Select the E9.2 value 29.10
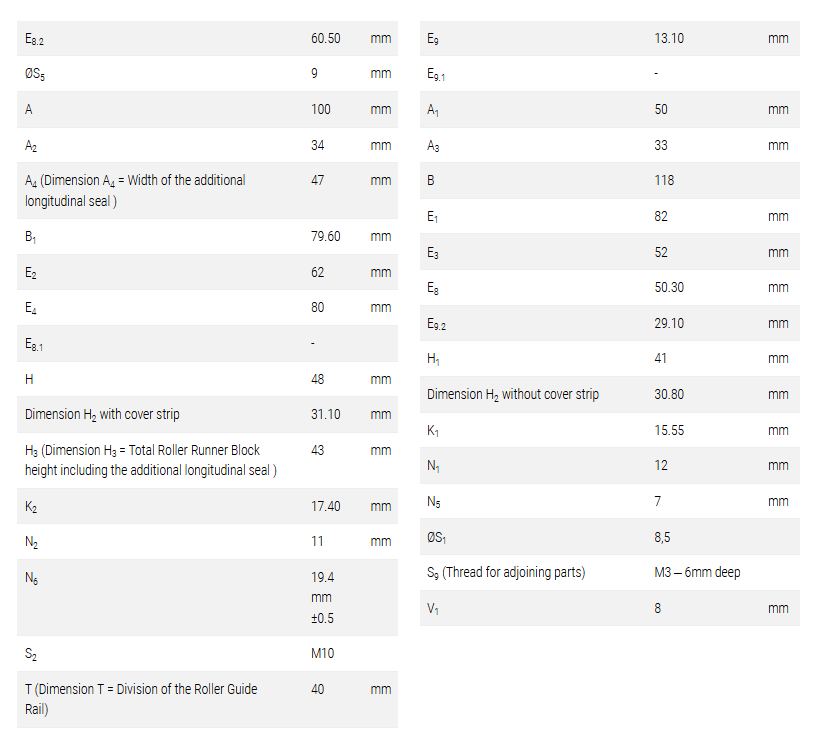Viewport: 817px width, 742px height. click(x=669, y=324)
